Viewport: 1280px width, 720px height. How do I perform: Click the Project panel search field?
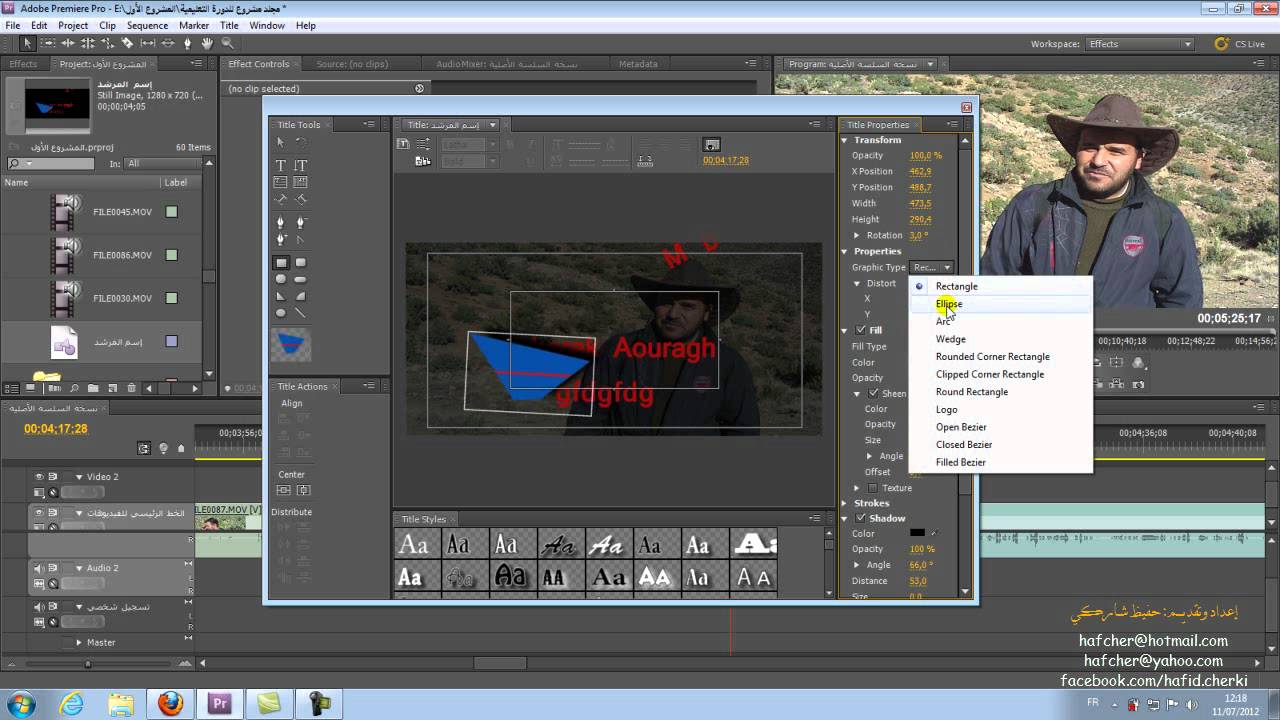click(52, 163)
